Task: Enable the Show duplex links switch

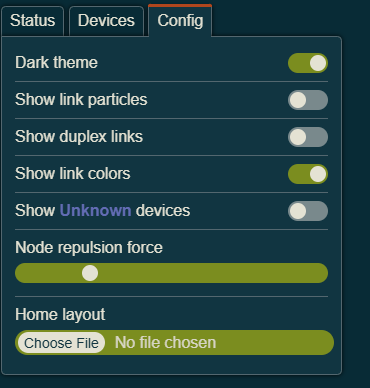Action: point(308,137)
